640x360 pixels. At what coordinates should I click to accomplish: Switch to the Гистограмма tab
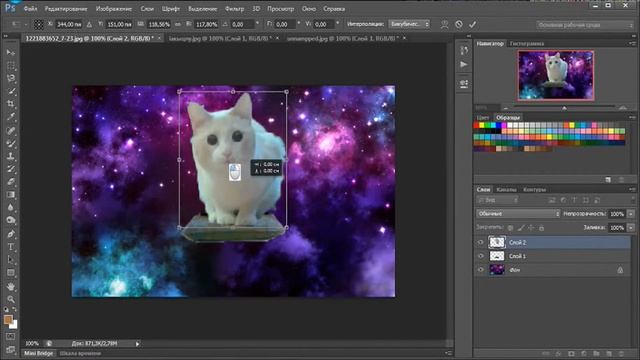pyautogui.click(x=527, y=43)
